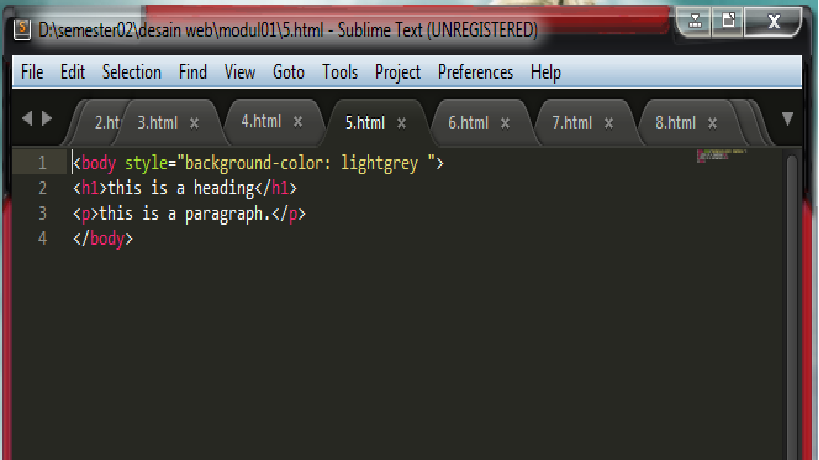Open the Tools menu

(x=340, y=72)
